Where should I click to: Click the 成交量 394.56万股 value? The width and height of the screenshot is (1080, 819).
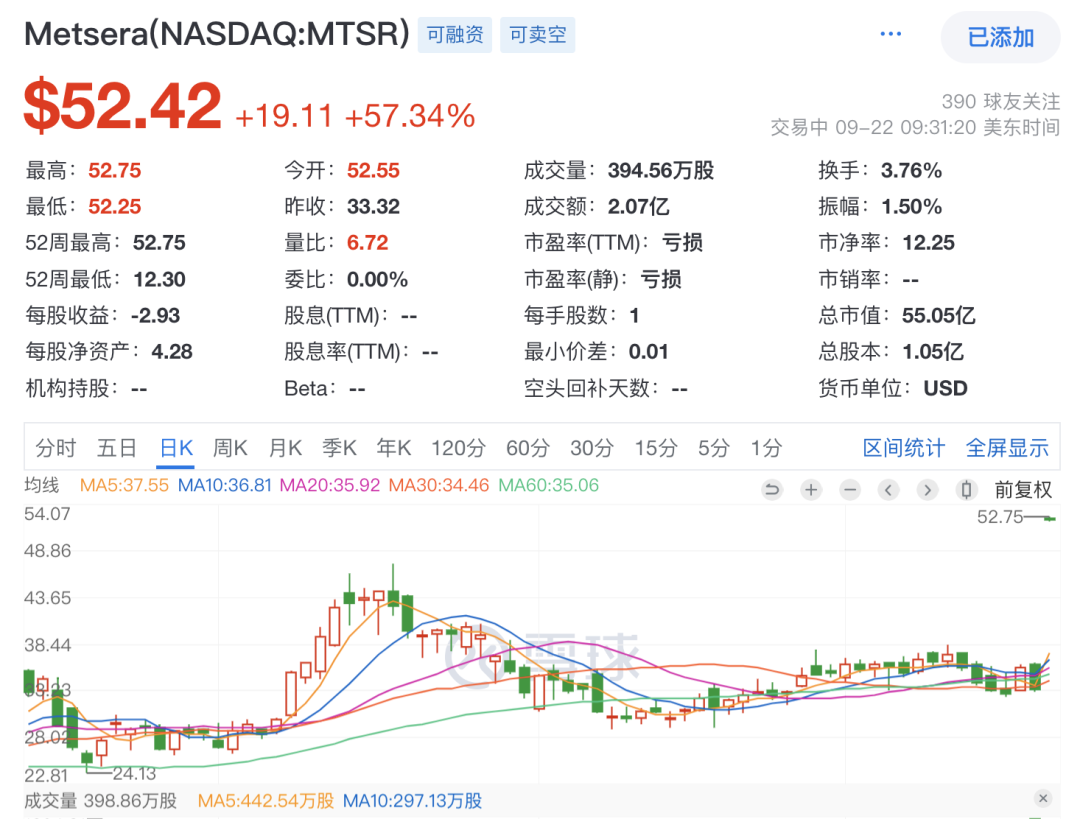coord(661,170)
